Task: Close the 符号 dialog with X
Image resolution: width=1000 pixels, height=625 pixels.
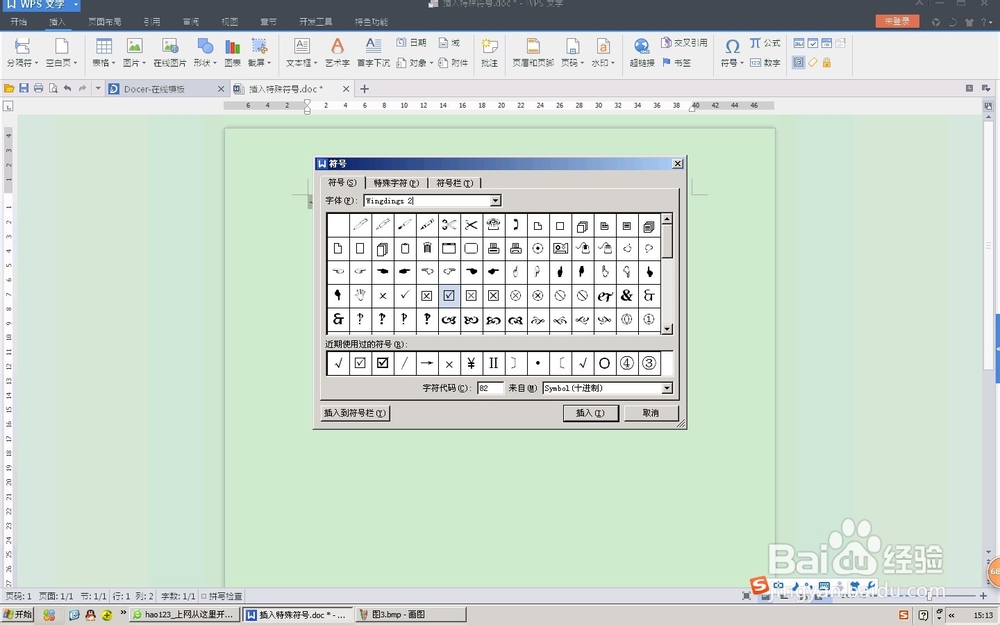Action: point(677,164)
